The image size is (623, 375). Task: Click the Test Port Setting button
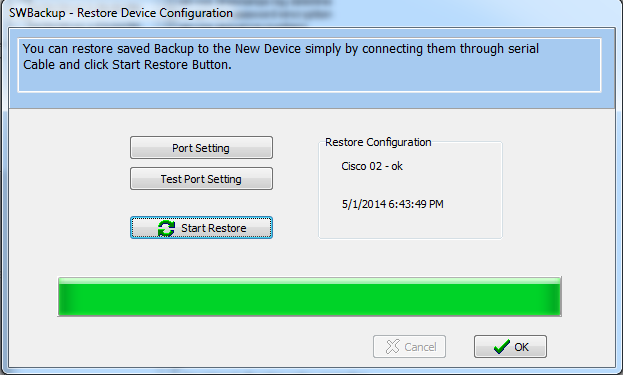coord(201,179)
